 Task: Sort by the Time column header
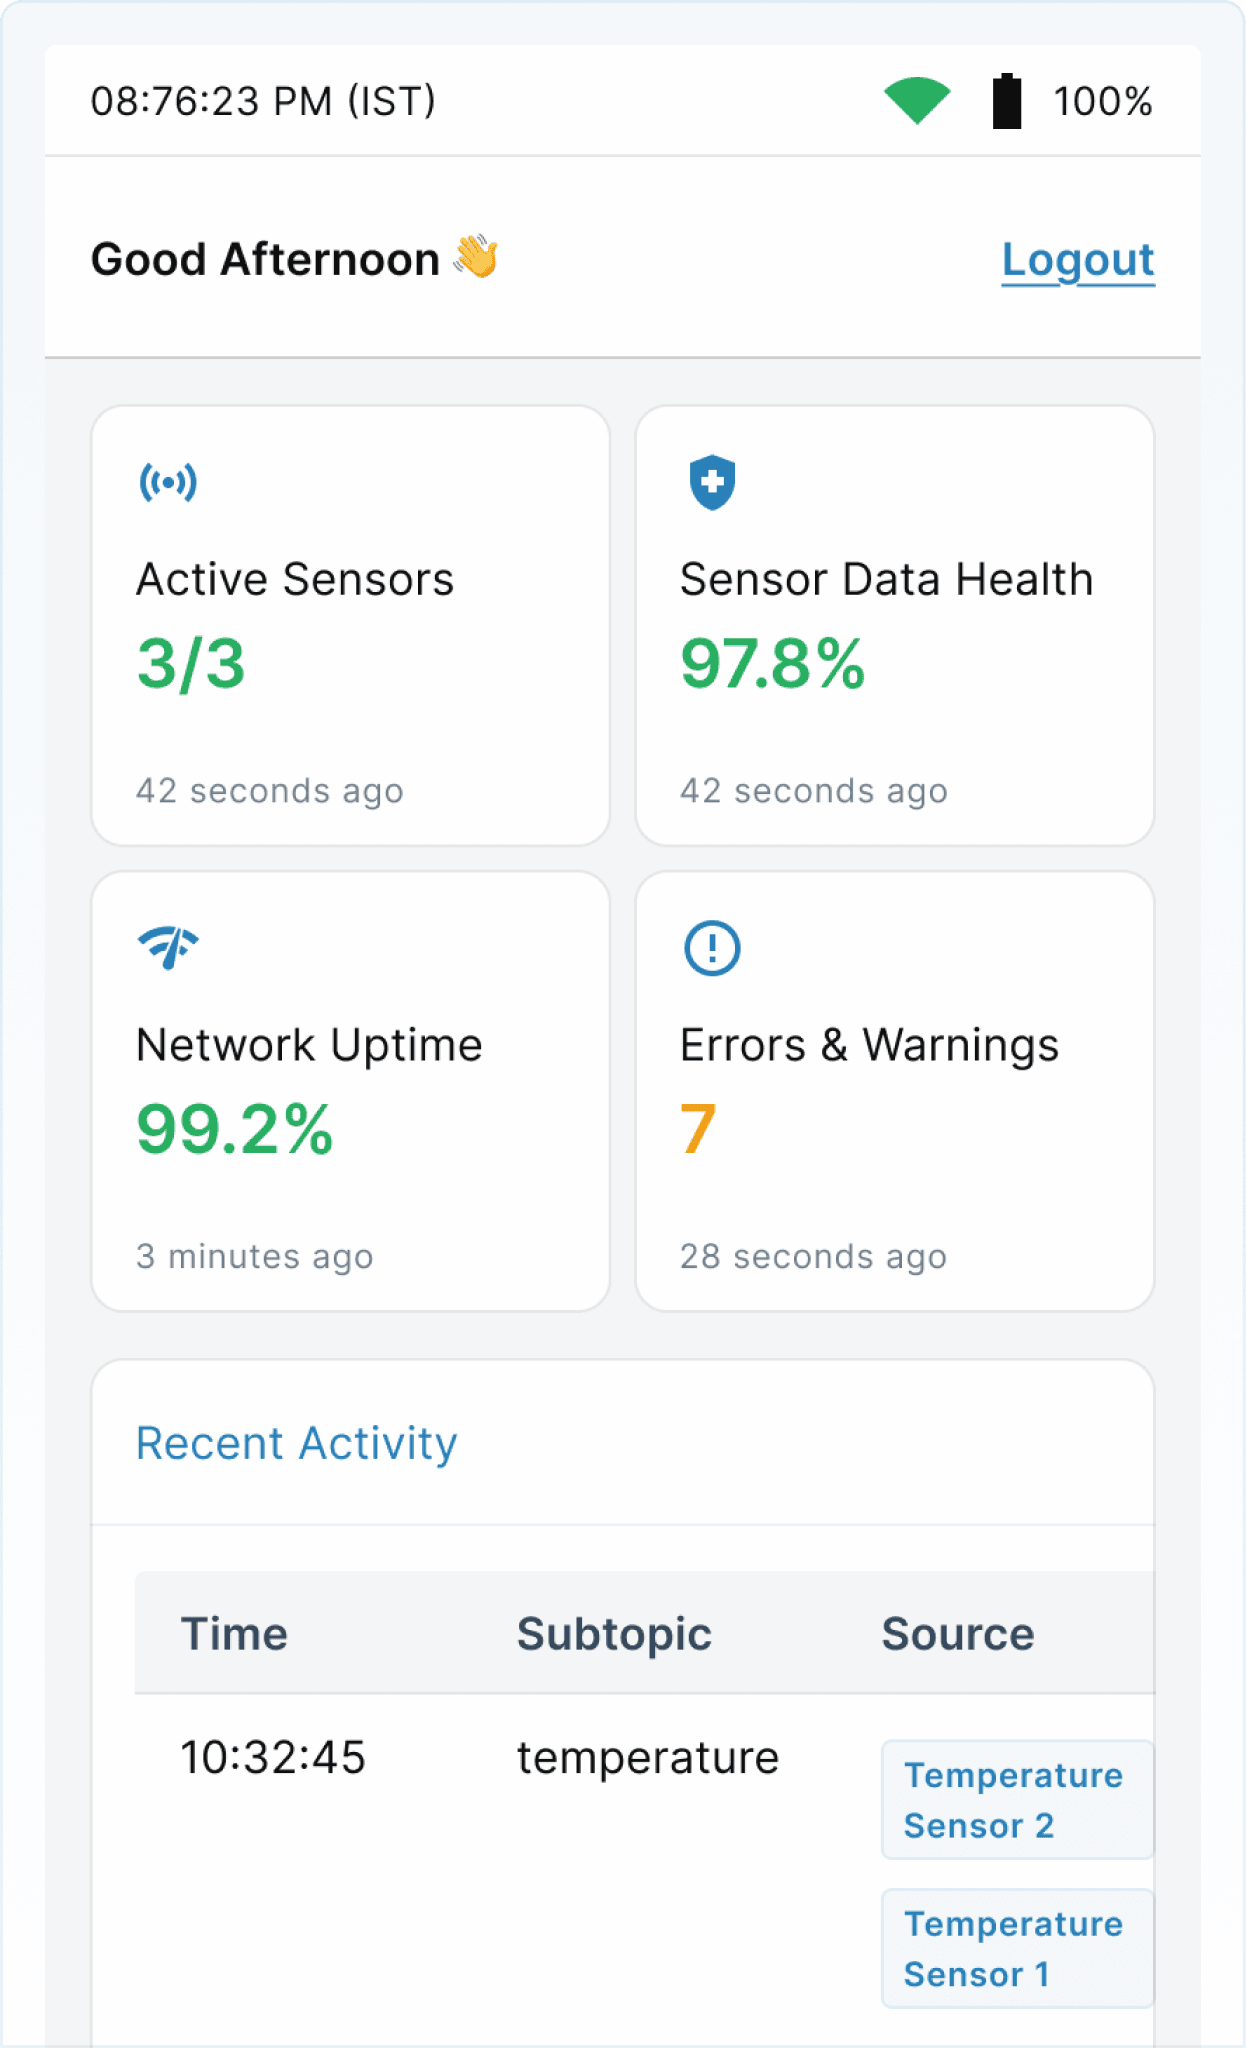coord(234,1633)
